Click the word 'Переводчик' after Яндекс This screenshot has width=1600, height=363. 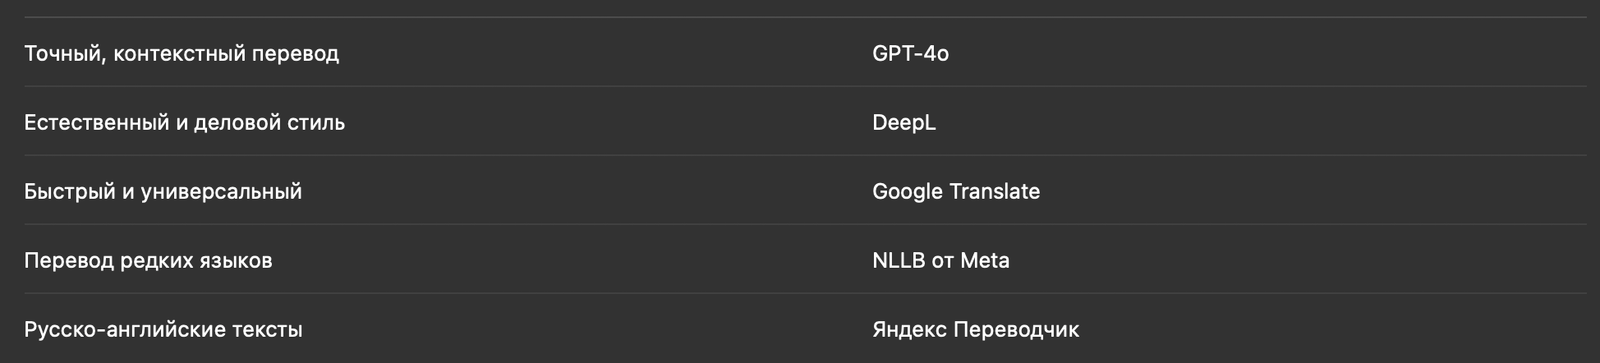1016,330
